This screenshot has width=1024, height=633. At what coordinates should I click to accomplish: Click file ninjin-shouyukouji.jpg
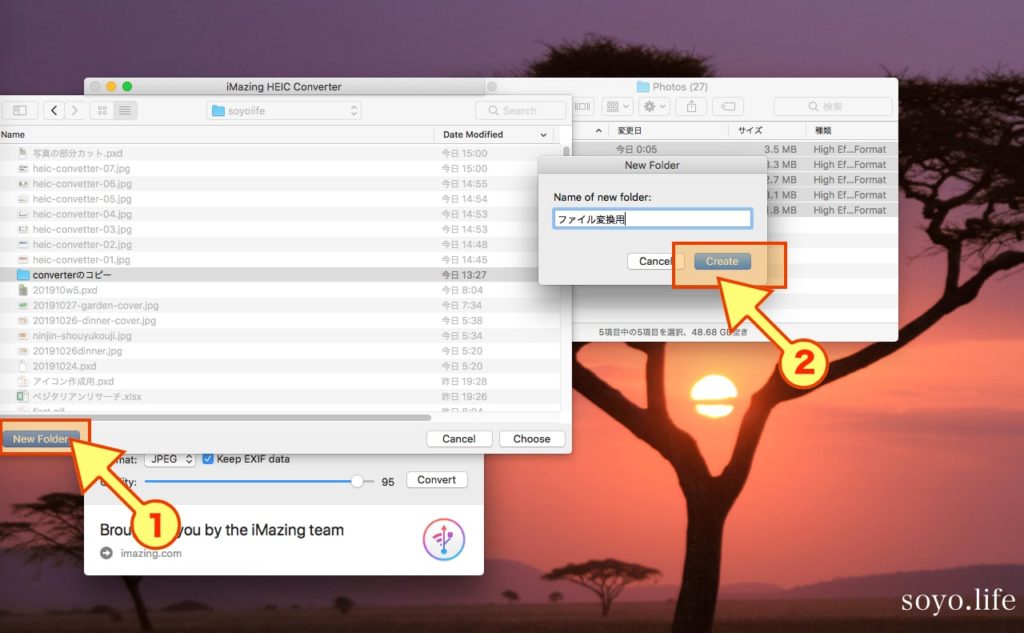coord(82,336)
